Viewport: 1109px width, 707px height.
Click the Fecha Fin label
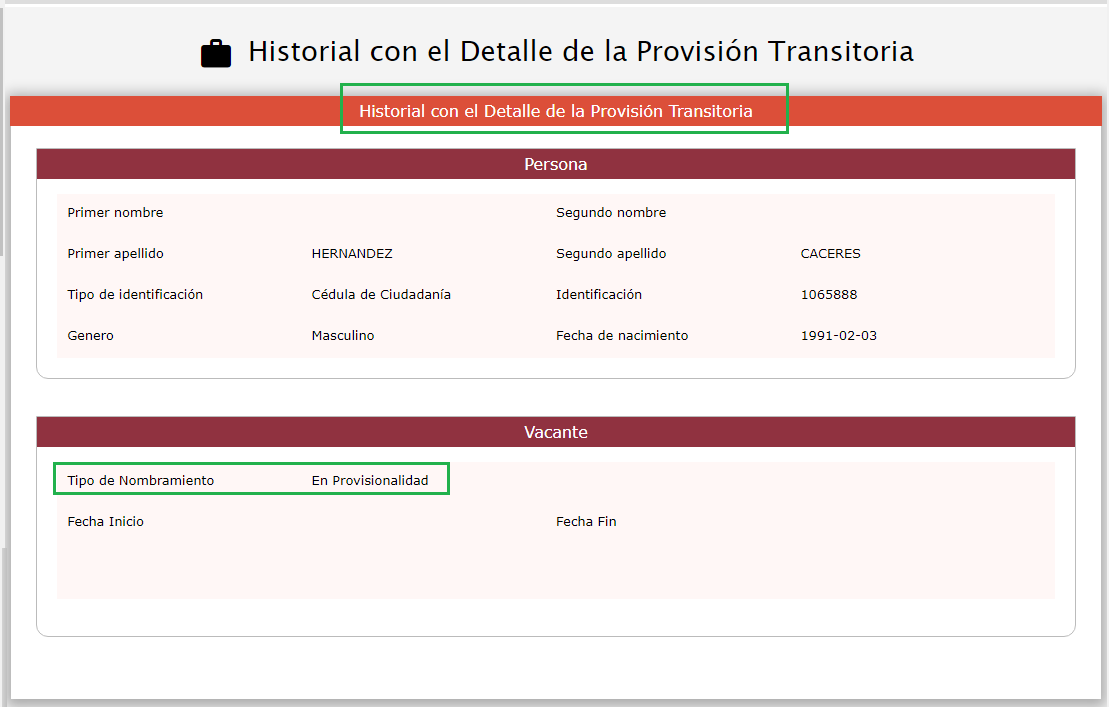click(x=586, y=522)
